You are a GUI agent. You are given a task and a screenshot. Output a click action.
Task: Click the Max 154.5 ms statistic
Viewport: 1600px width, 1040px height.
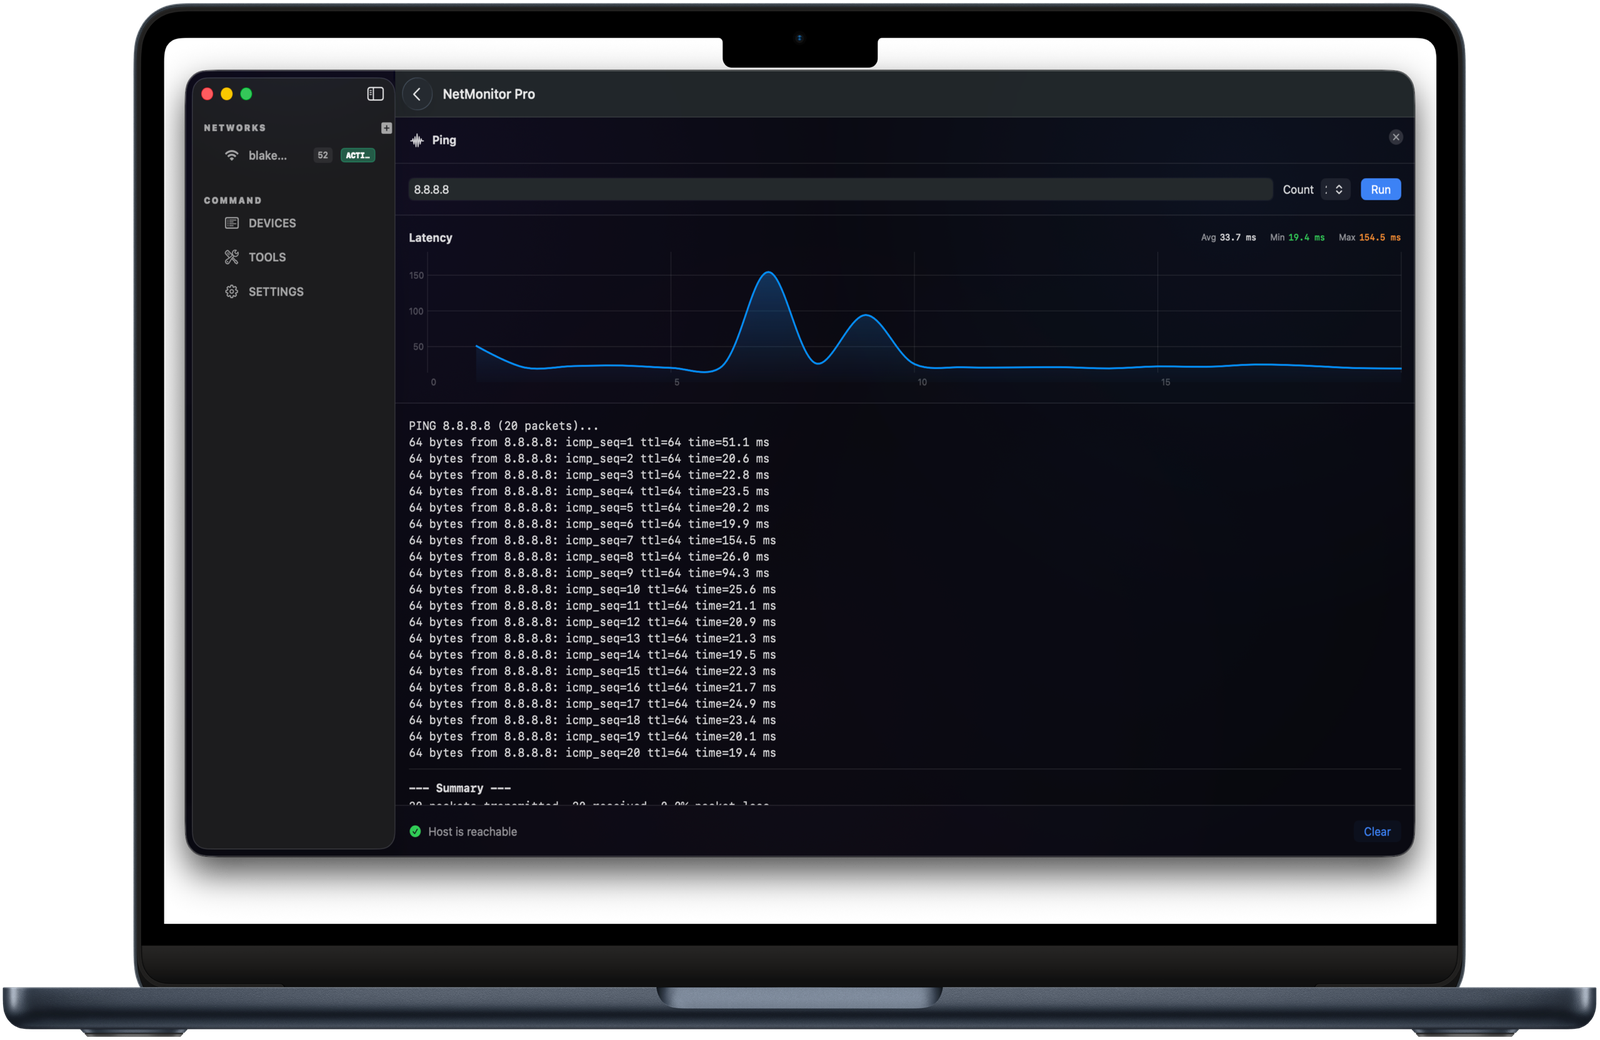pyautogui.click(x=1369, y=238)
